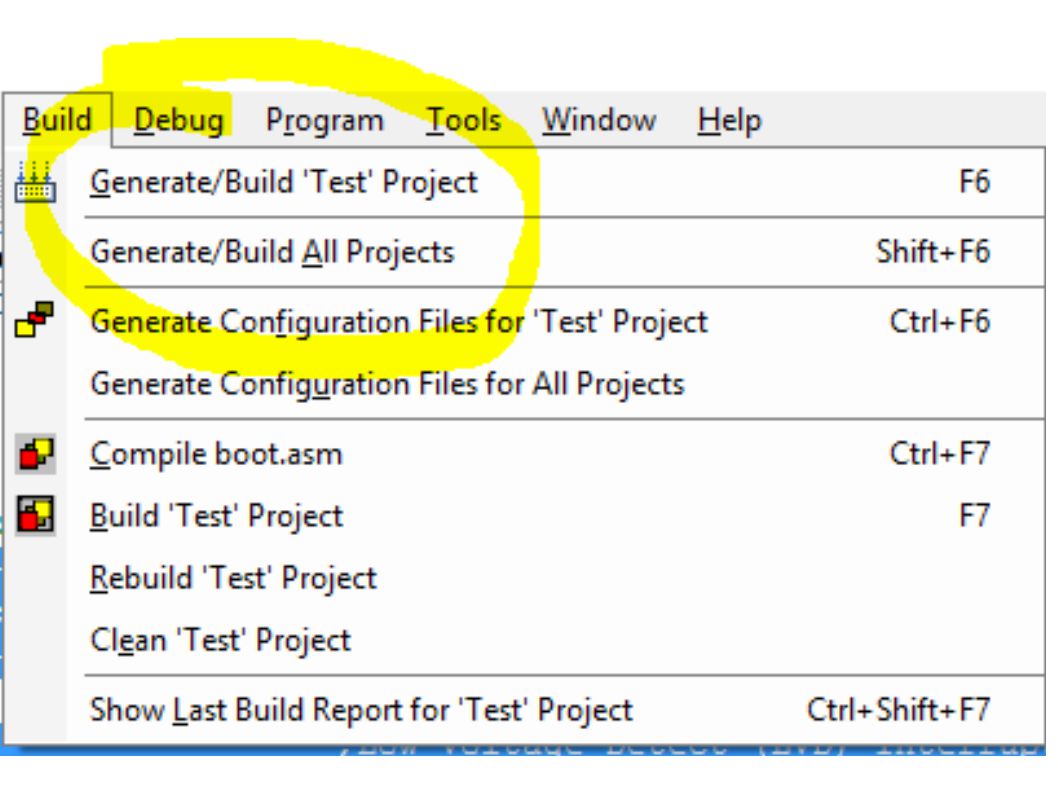The height and width of the screenshot is (794, 1058).
Task: Select Generate Configuration Files for 'Test' Project
Action: coord(524,322)
